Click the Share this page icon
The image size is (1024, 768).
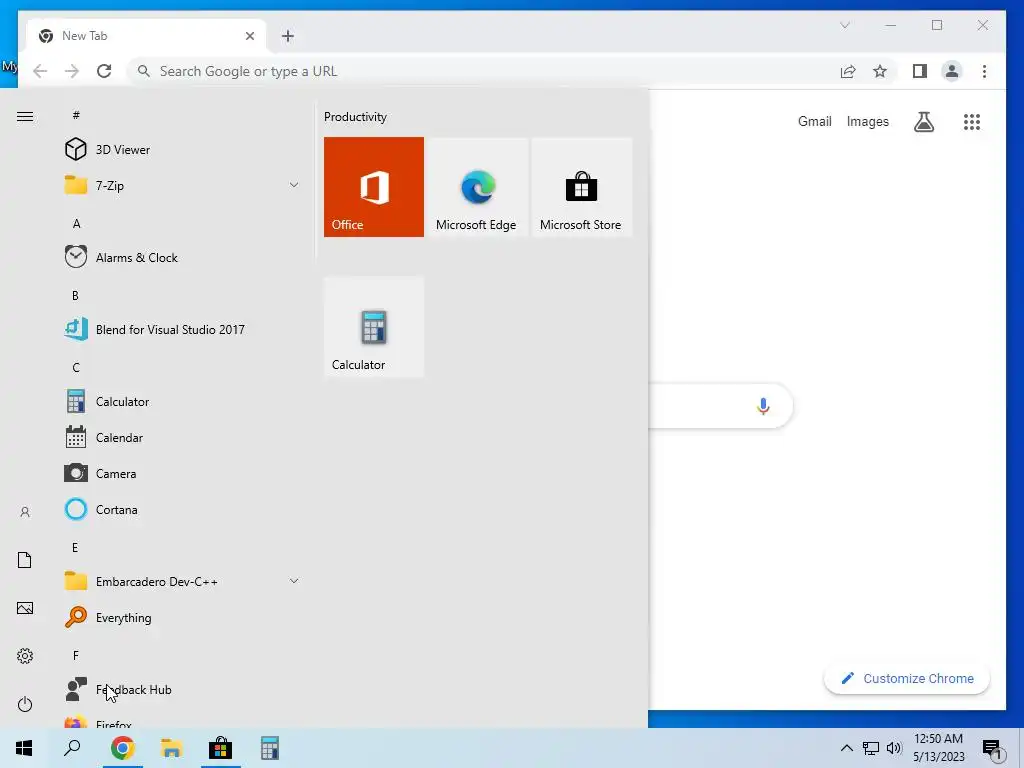(848, 71)
